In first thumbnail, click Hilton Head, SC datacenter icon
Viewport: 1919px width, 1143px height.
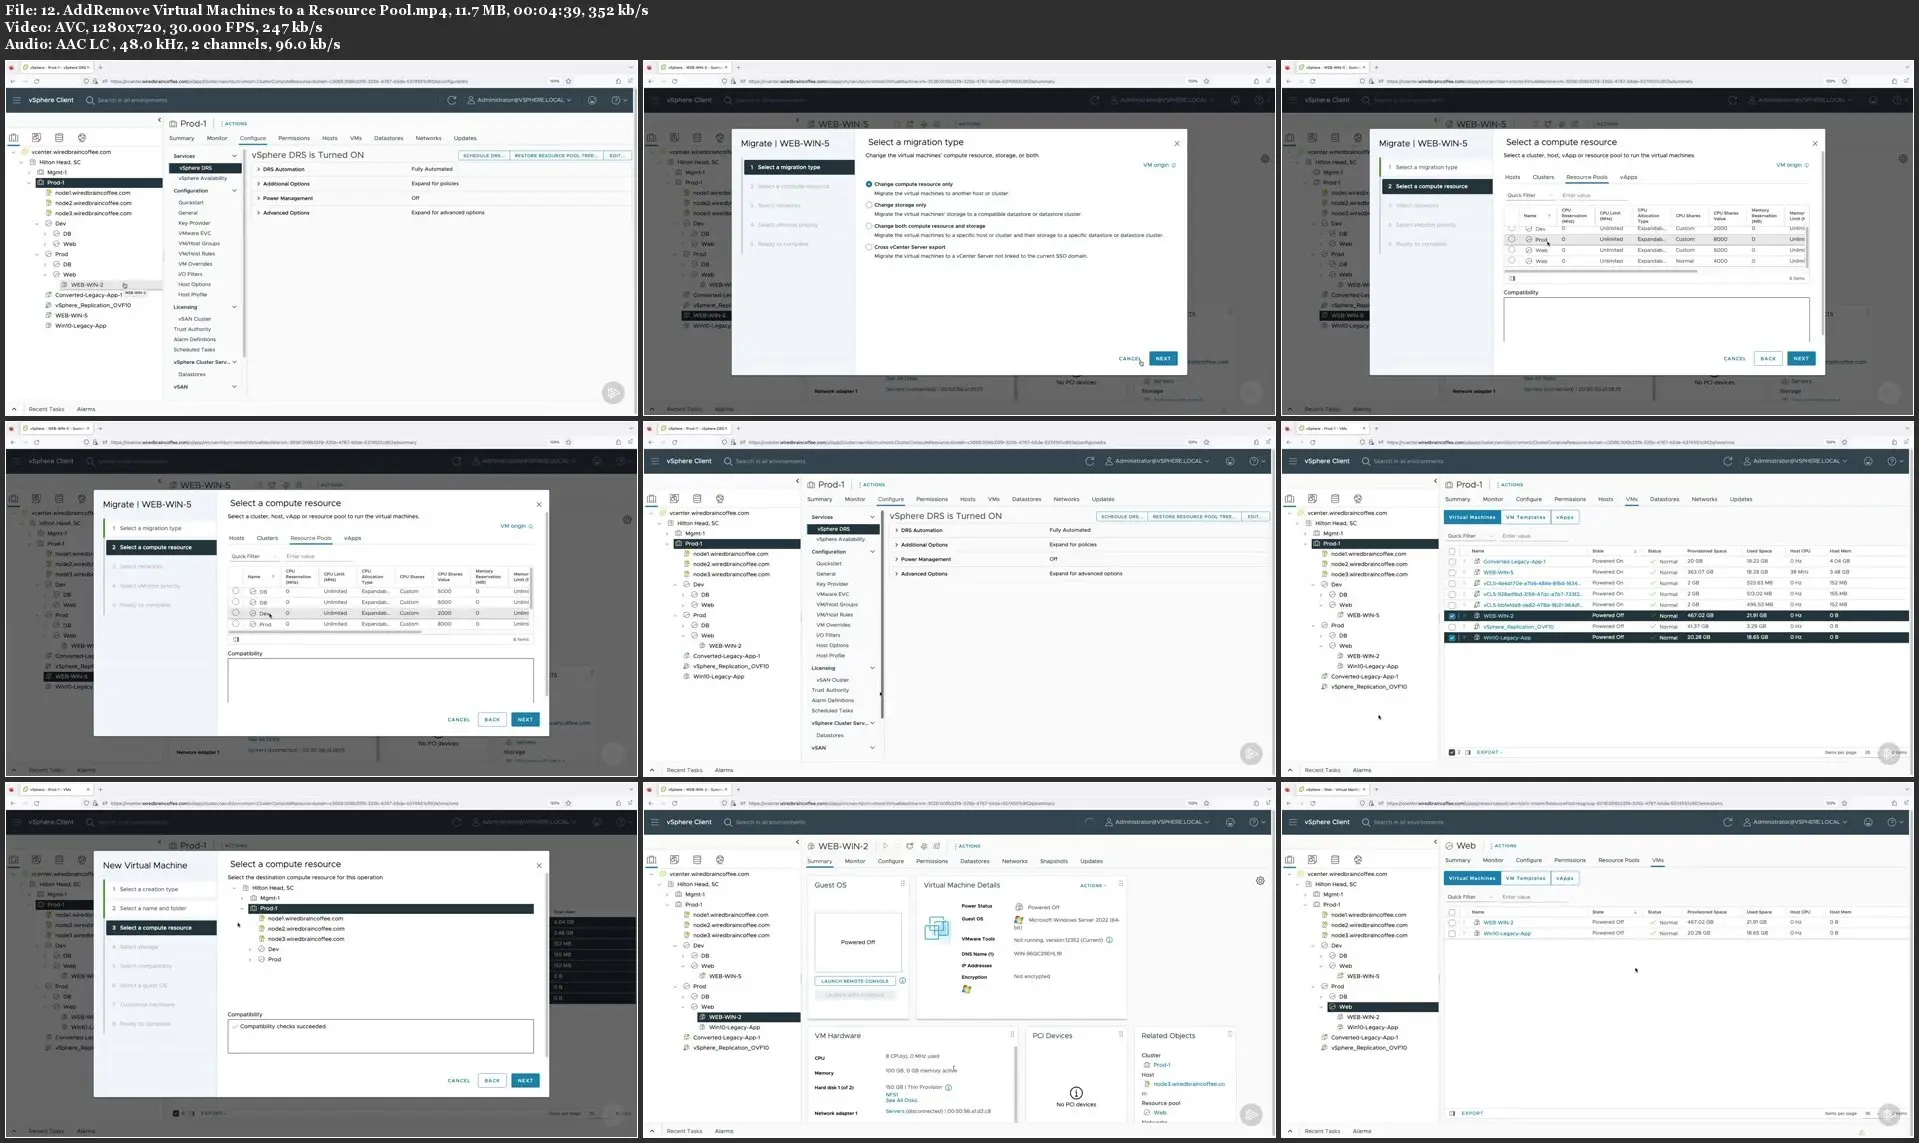34,162
